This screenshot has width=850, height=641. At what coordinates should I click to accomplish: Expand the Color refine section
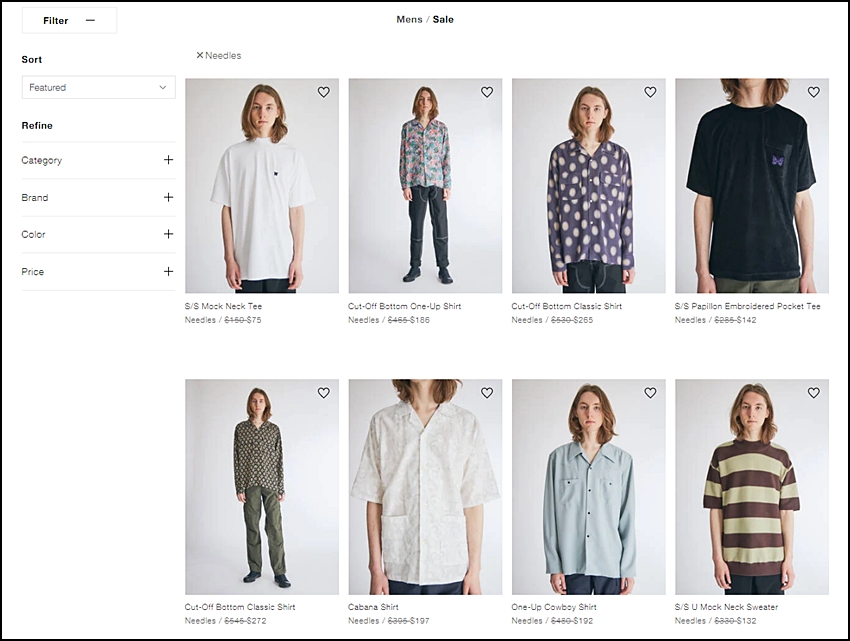[98, 234]
